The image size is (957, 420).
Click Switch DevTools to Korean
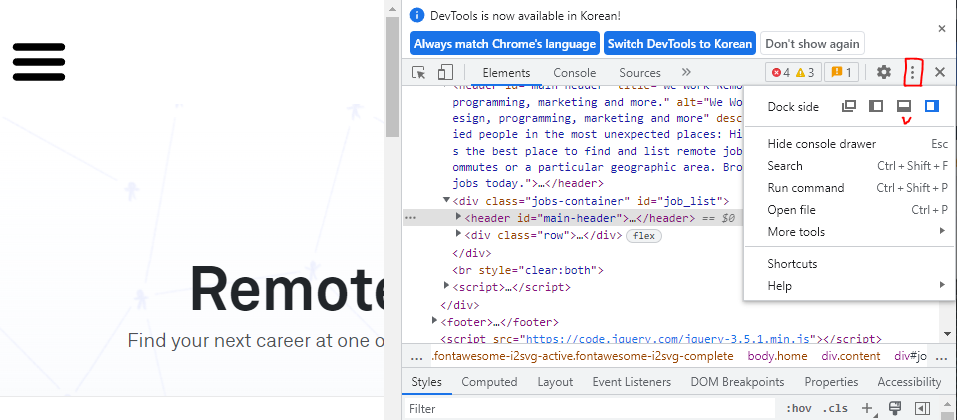tap(680, 44)
